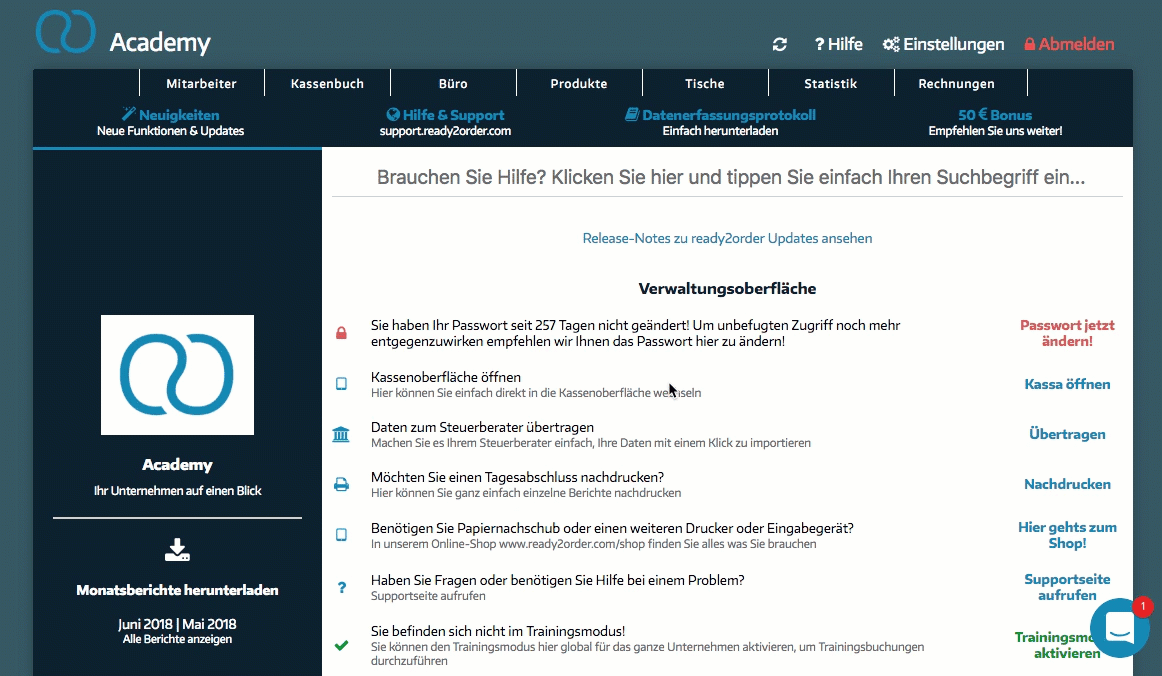Image resolution: width=1162 pixels, height=676 pixels.
Task: Click 'Möchten Sie einen Tagesabschluss nachdrucken?' text
Action: tap(517, 477)
